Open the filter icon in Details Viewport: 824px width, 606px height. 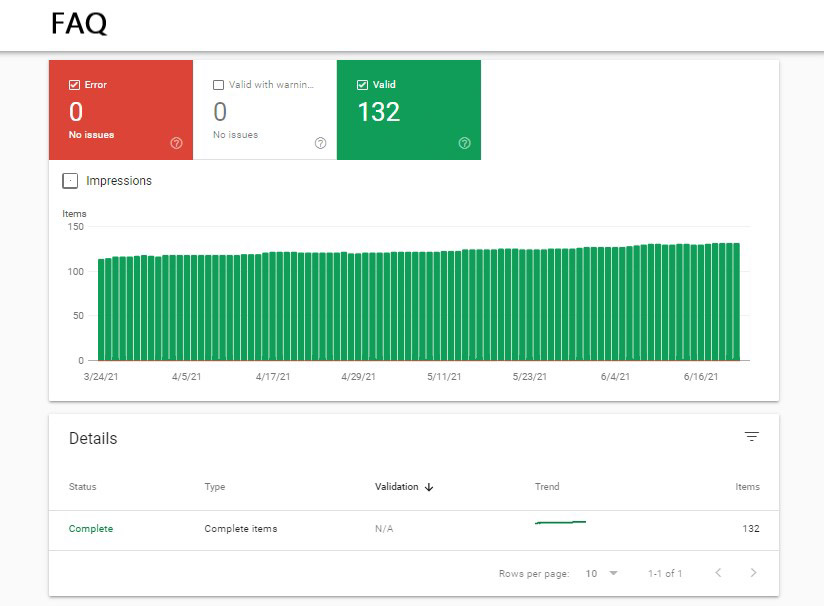[751, 437]
